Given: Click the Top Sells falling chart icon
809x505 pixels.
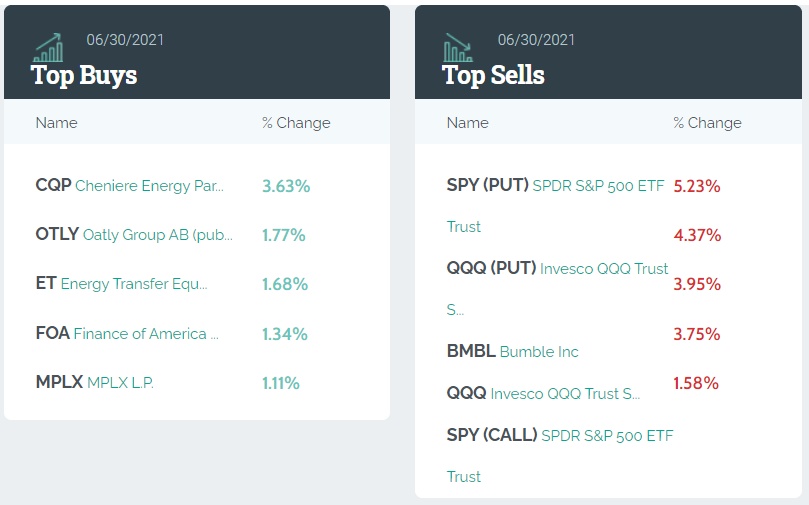Looking at the screenshot, I should click(x=459, y=48).
